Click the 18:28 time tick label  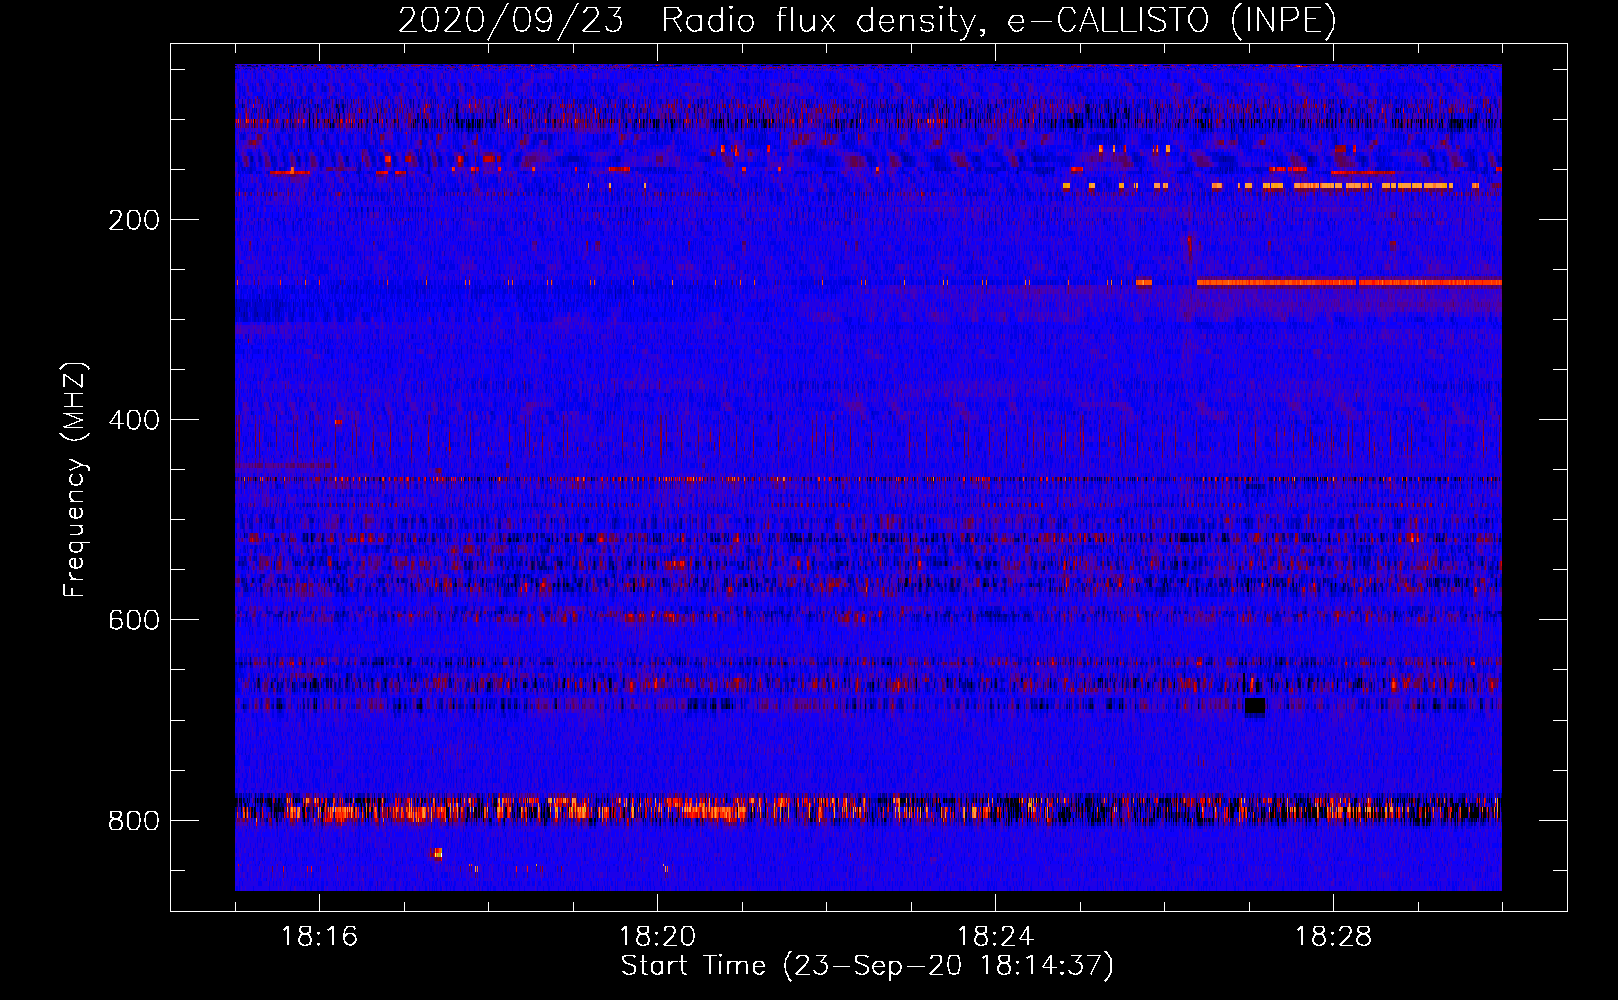click(1334, 937)
